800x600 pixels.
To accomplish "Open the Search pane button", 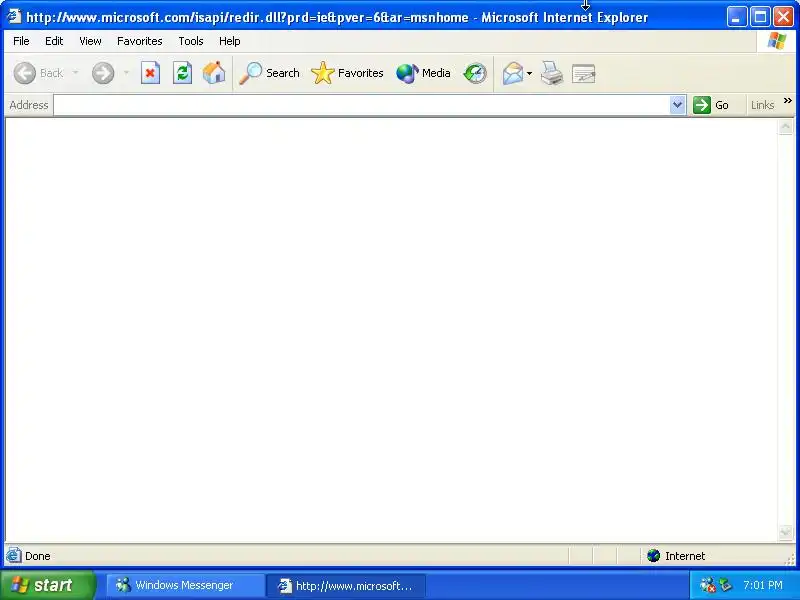I will point(269,73).
